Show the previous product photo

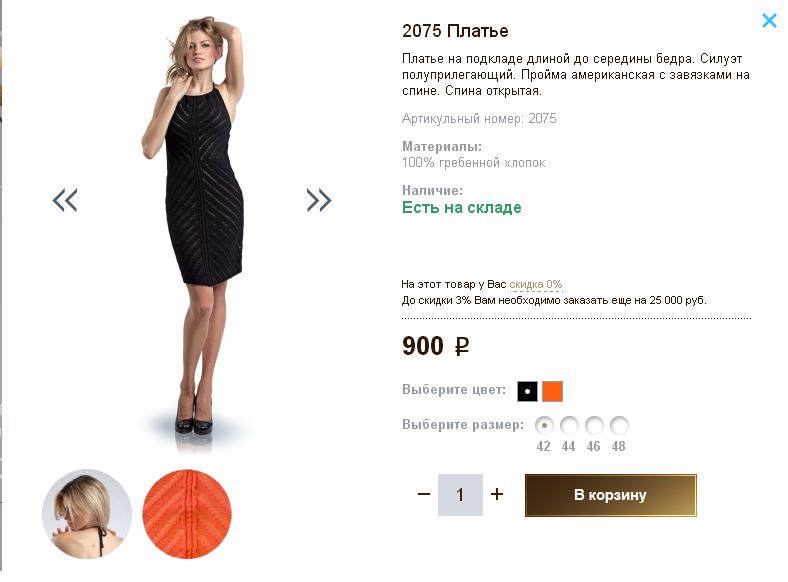tap(65, 200)
